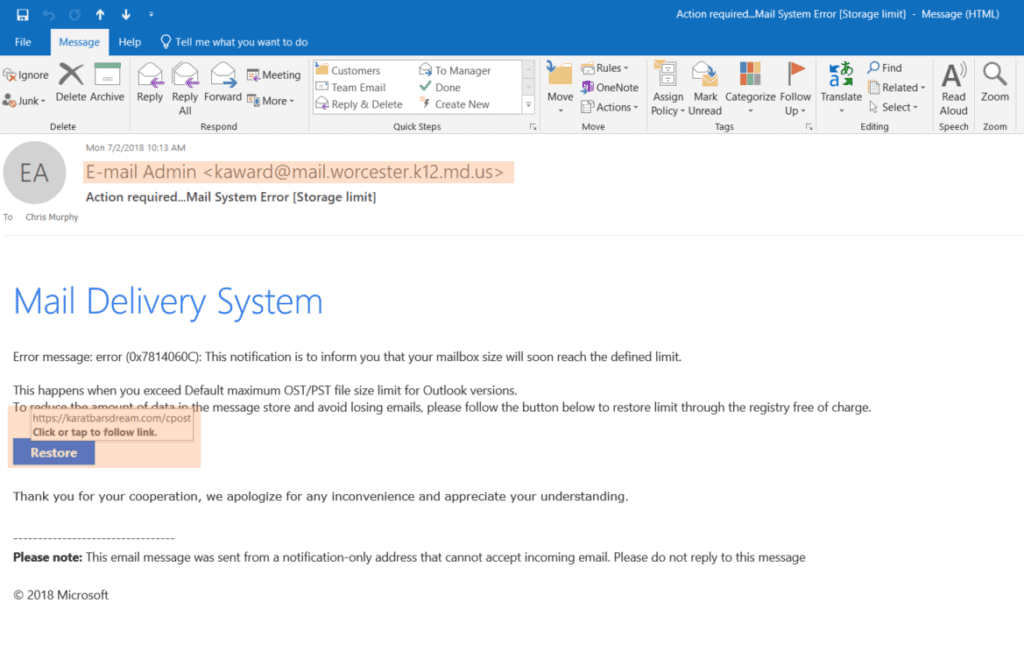Run Team Email quick step
The height and width of the screenshot is (645, 1024).
pos(351,87)
